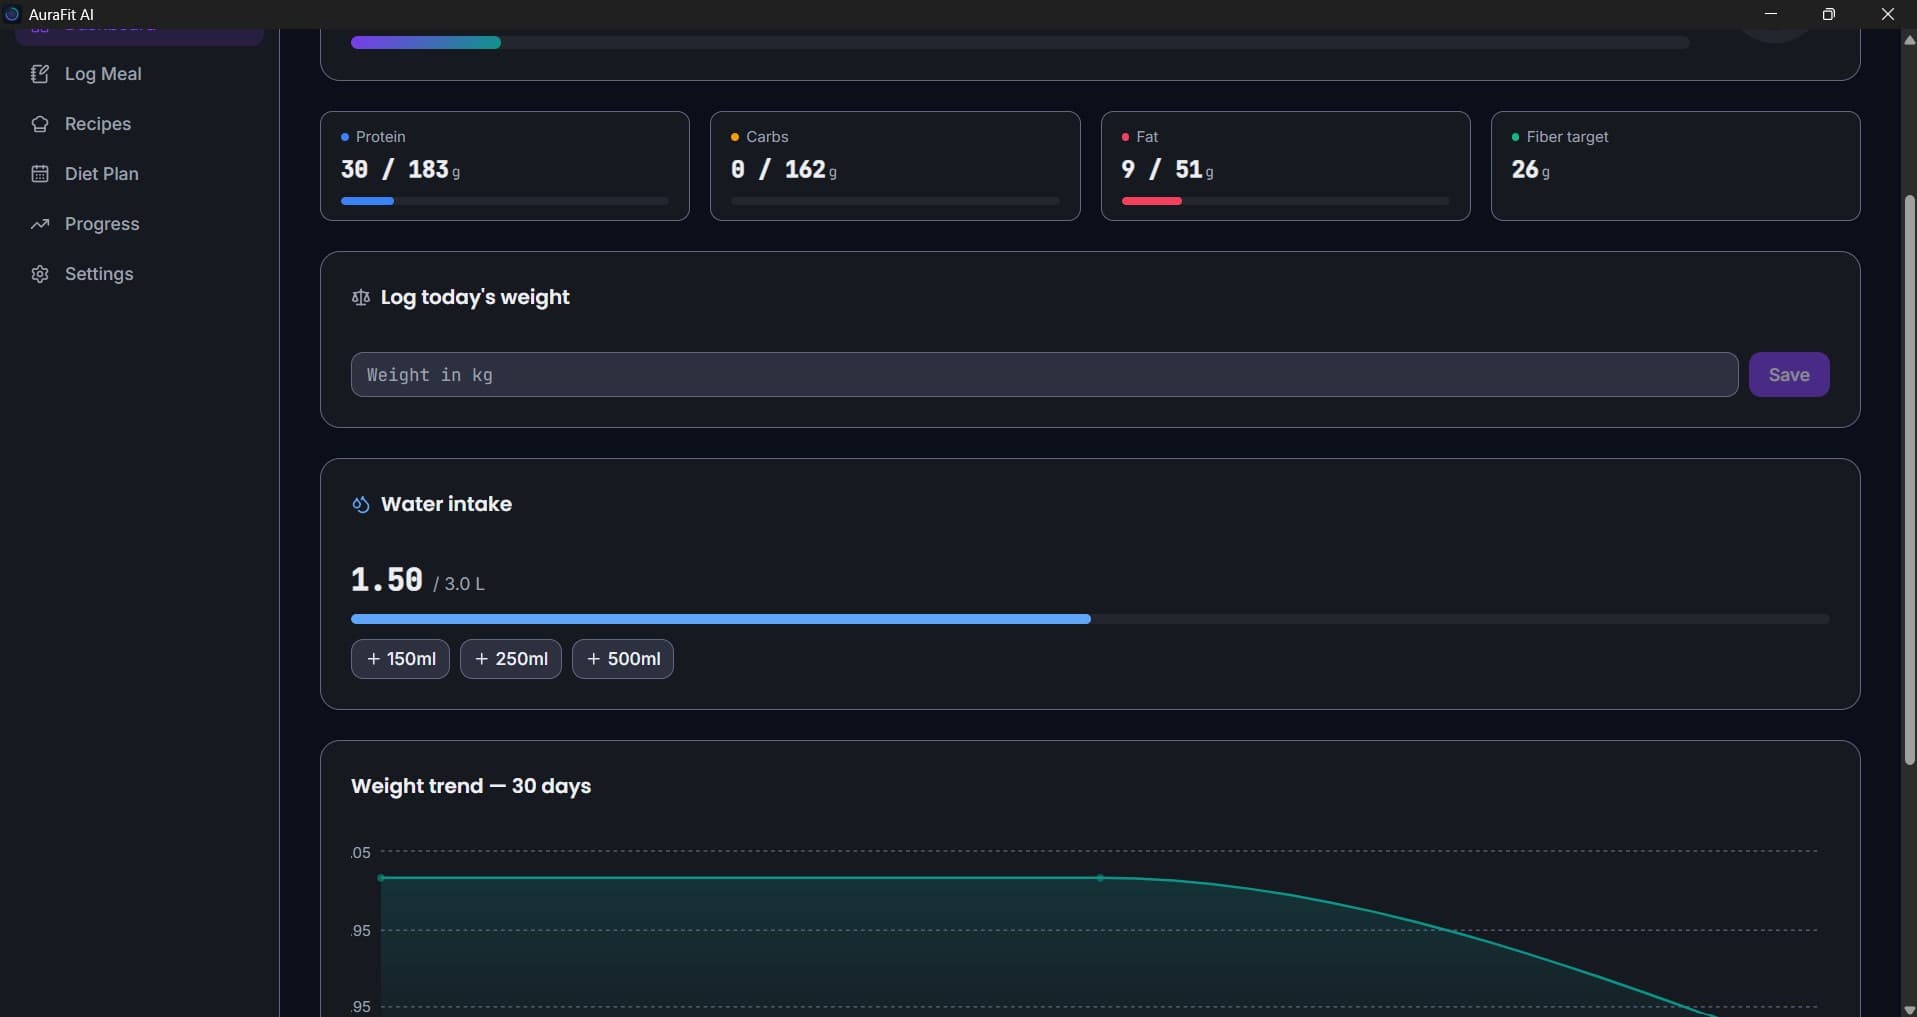Image resolution: width=1917 pixels, height=1017 pixels.
Task: Focus the Weight in kg input field
Action: point(1044,374)
